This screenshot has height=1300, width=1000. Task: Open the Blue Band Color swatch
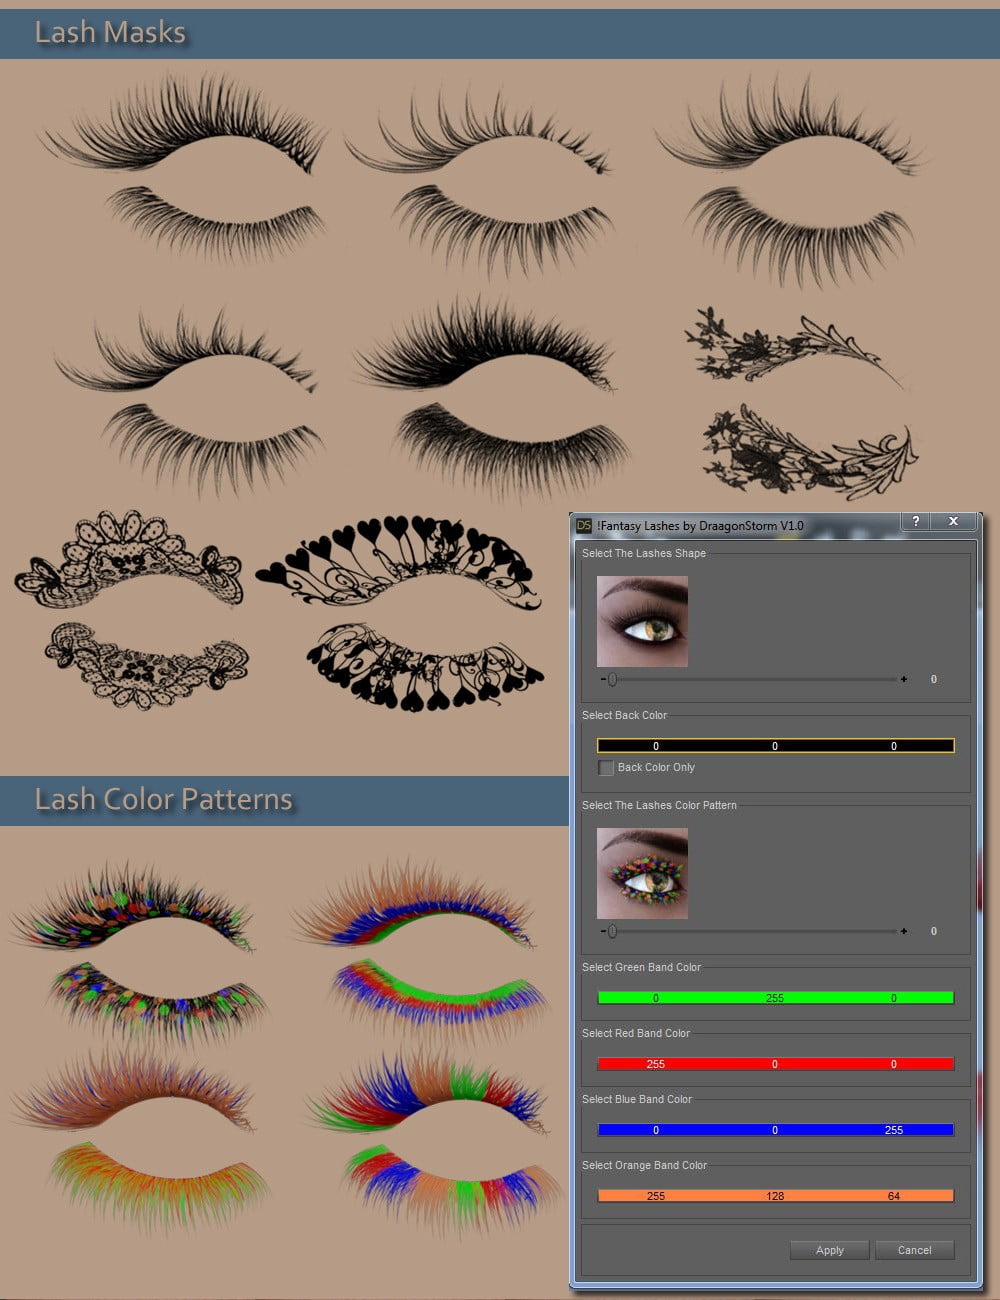click(x=775, y=1129)
